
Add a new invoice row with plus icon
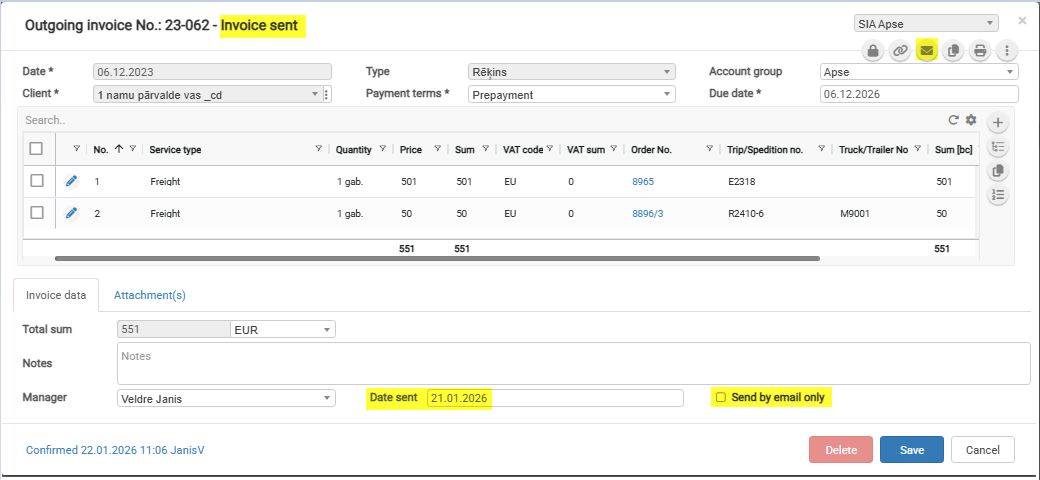[x=997, y=123]
